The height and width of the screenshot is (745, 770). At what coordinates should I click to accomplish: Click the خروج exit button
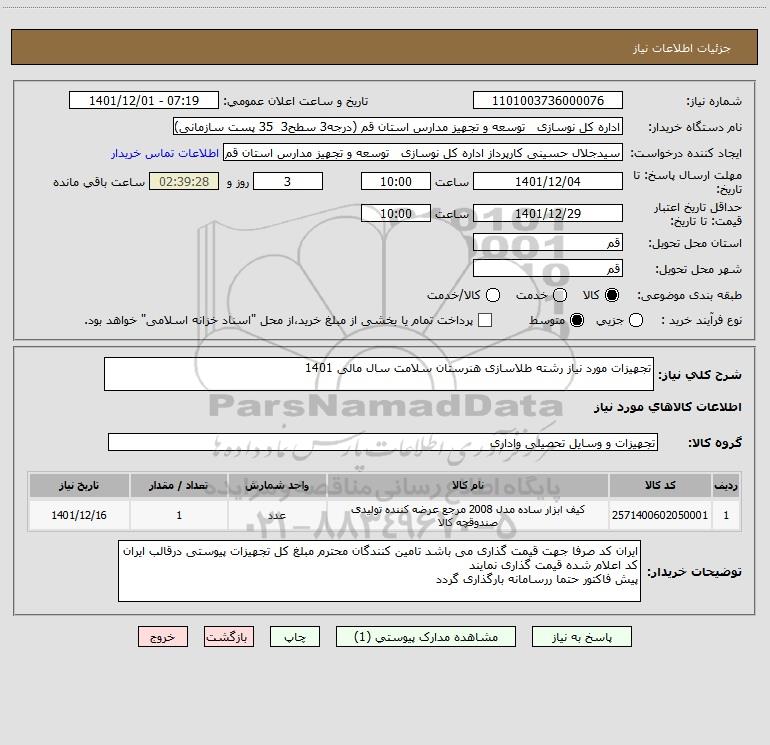(163, 637)
